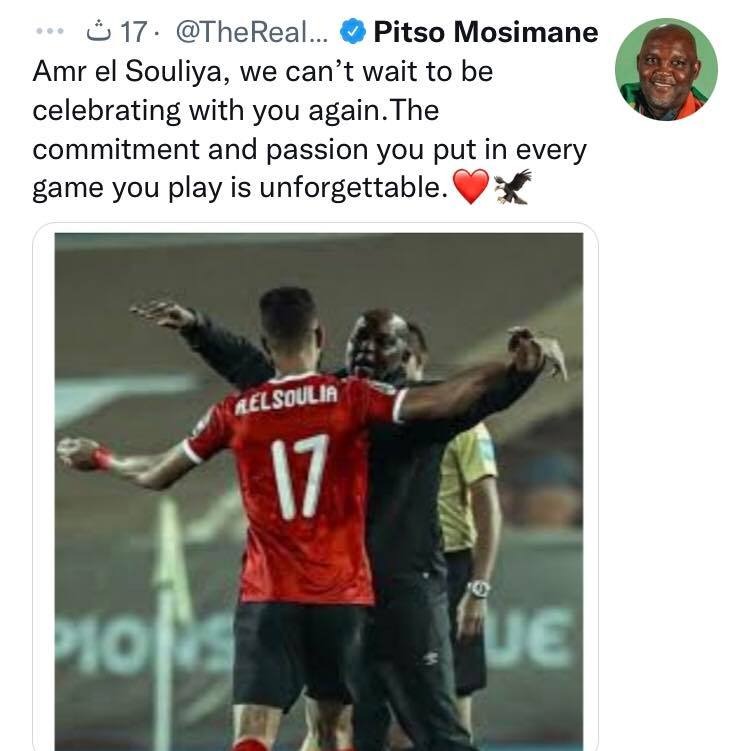
Task: Click the number 17 on the red jersey
Action: 300,476
